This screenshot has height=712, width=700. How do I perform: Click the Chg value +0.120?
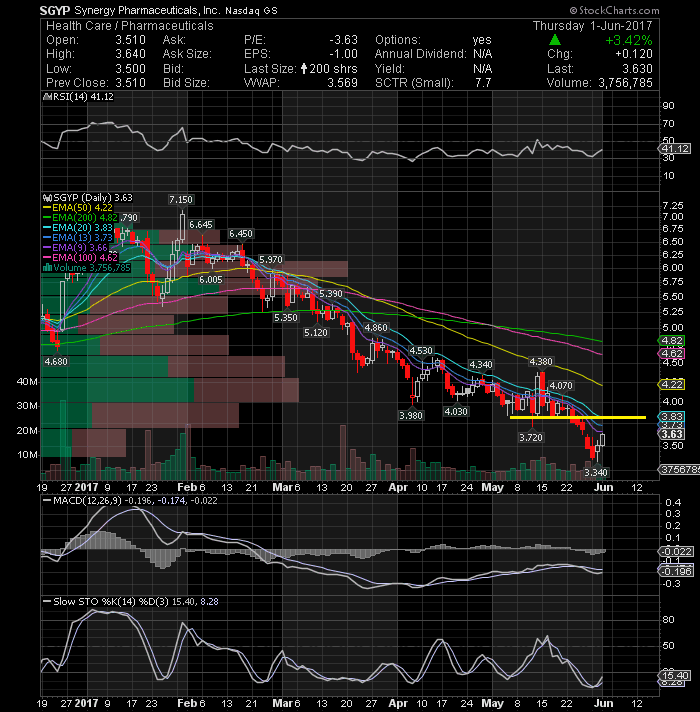coord(634,54)
